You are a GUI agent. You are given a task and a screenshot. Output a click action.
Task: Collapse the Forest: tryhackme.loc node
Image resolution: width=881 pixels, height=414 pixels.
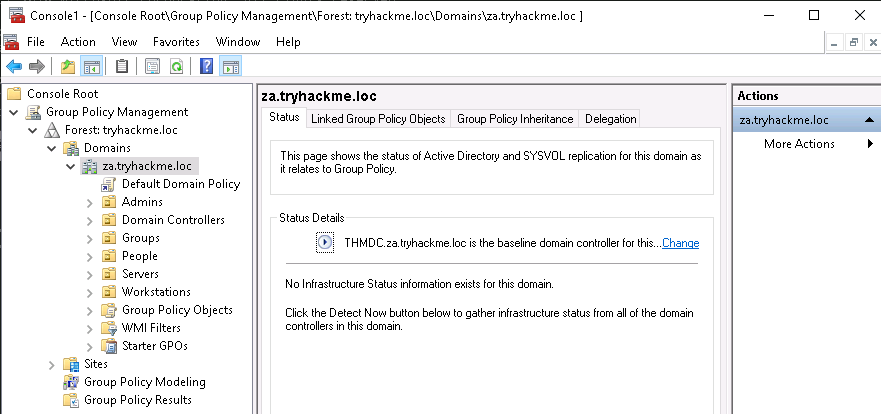coord(33,130)
